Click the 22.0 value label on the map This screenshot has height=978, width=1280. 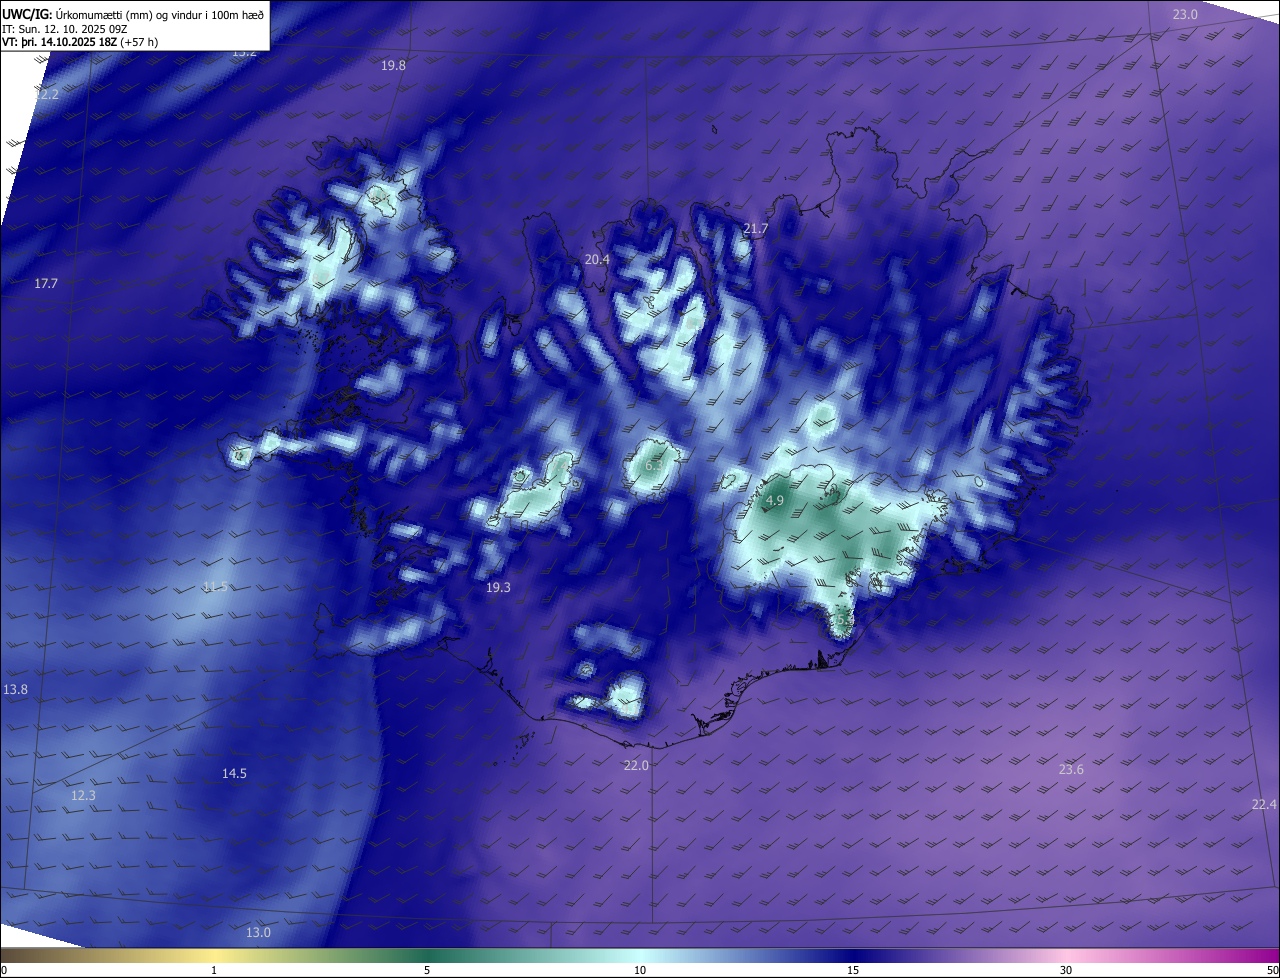(x=636, y=766)
